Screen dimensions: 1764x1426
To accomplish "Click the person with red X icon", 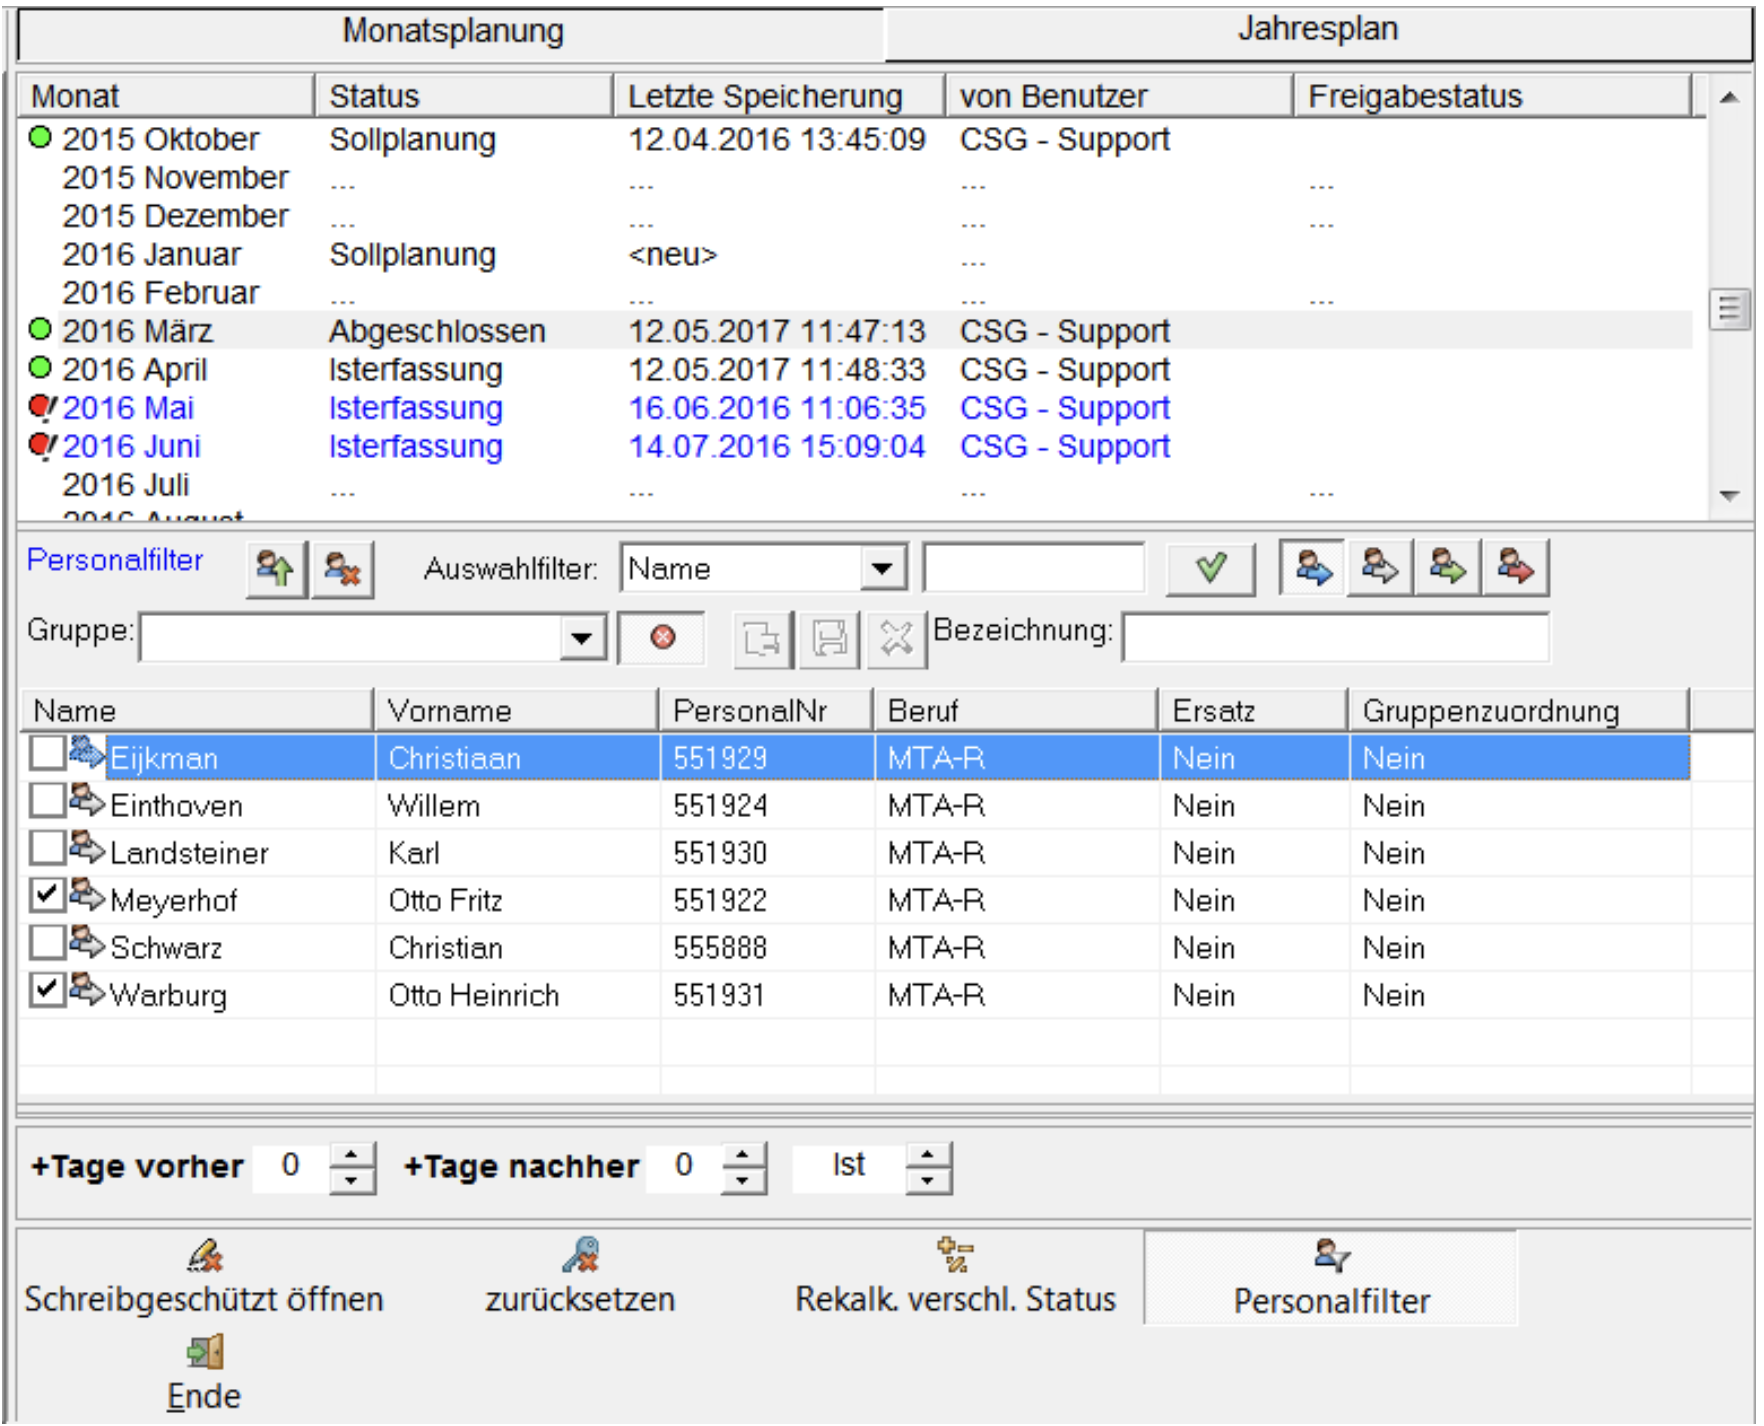I will tap(342, 569).
